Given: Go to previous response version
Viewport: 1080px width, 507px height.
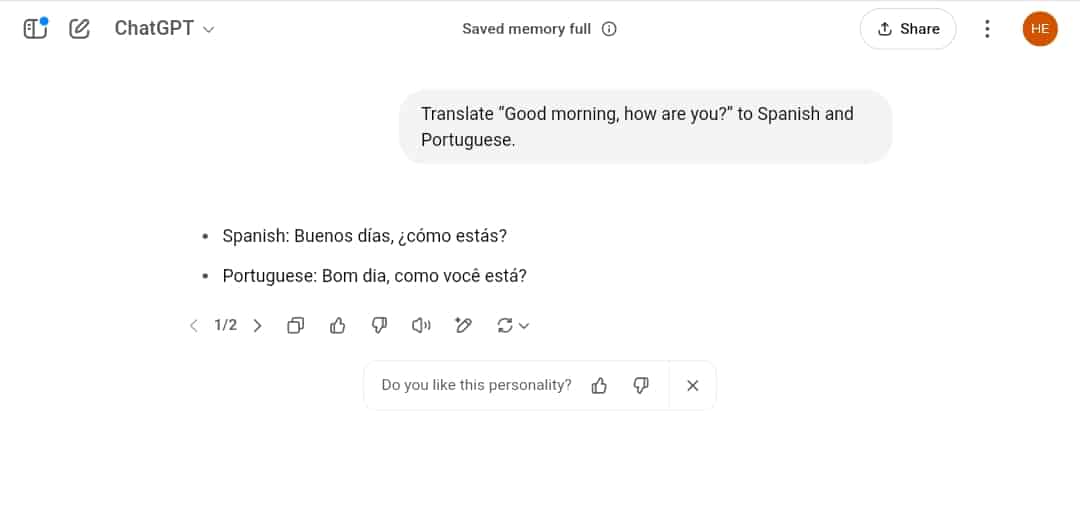Looking at the screenshot, I should pyautogui.click(x=194, y=326).
